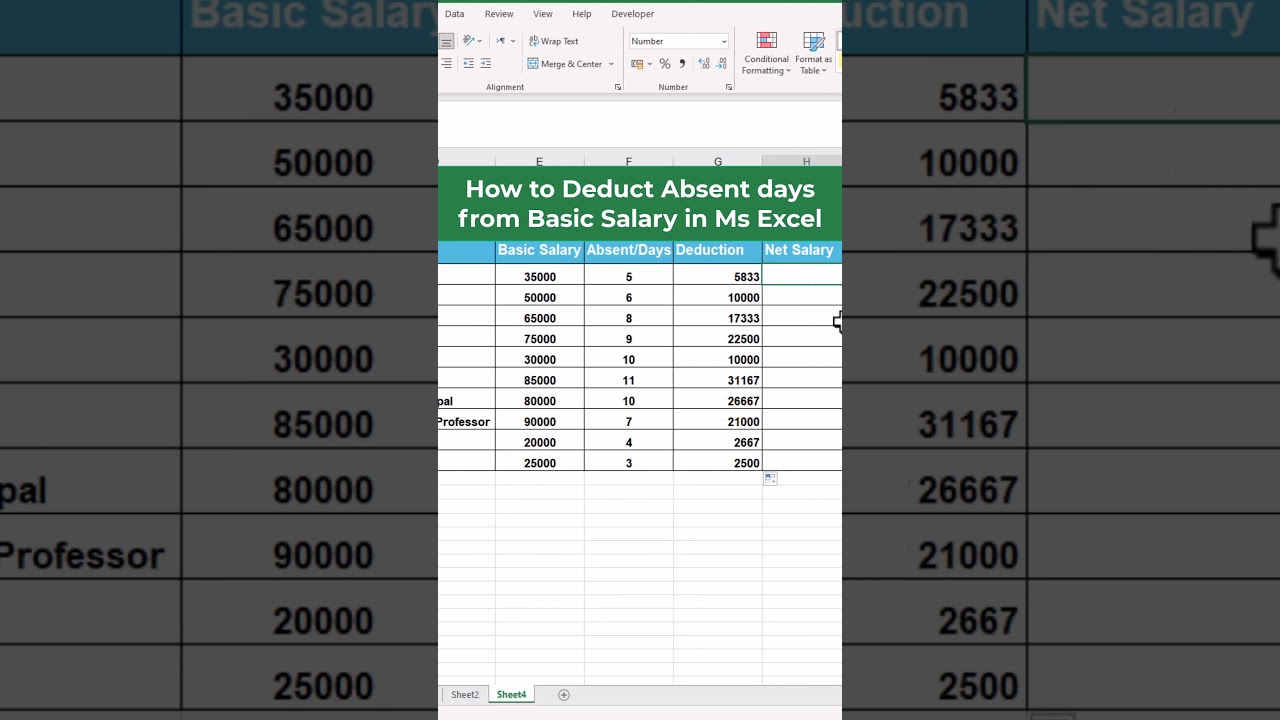Click the Text Direction icon
This screenshot has width=1280, height=720.
(x=501, y=41)
